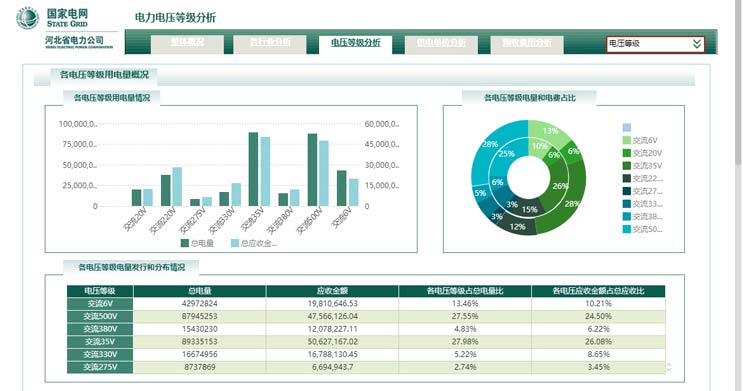Click the dark green 交流35V bar
Image resolution: width=743 pixels, height=391 pixels.
click(254, 169)
